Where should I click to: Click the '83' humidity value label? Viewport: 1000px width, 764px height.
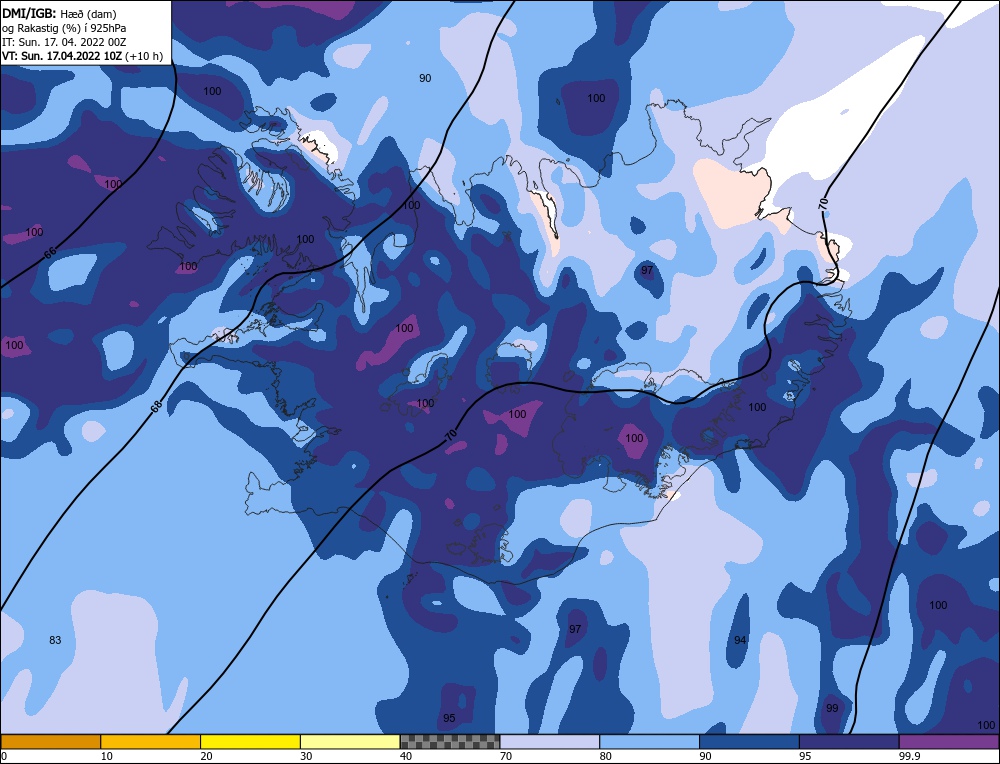pyautogui.click(x=55, y=640)
